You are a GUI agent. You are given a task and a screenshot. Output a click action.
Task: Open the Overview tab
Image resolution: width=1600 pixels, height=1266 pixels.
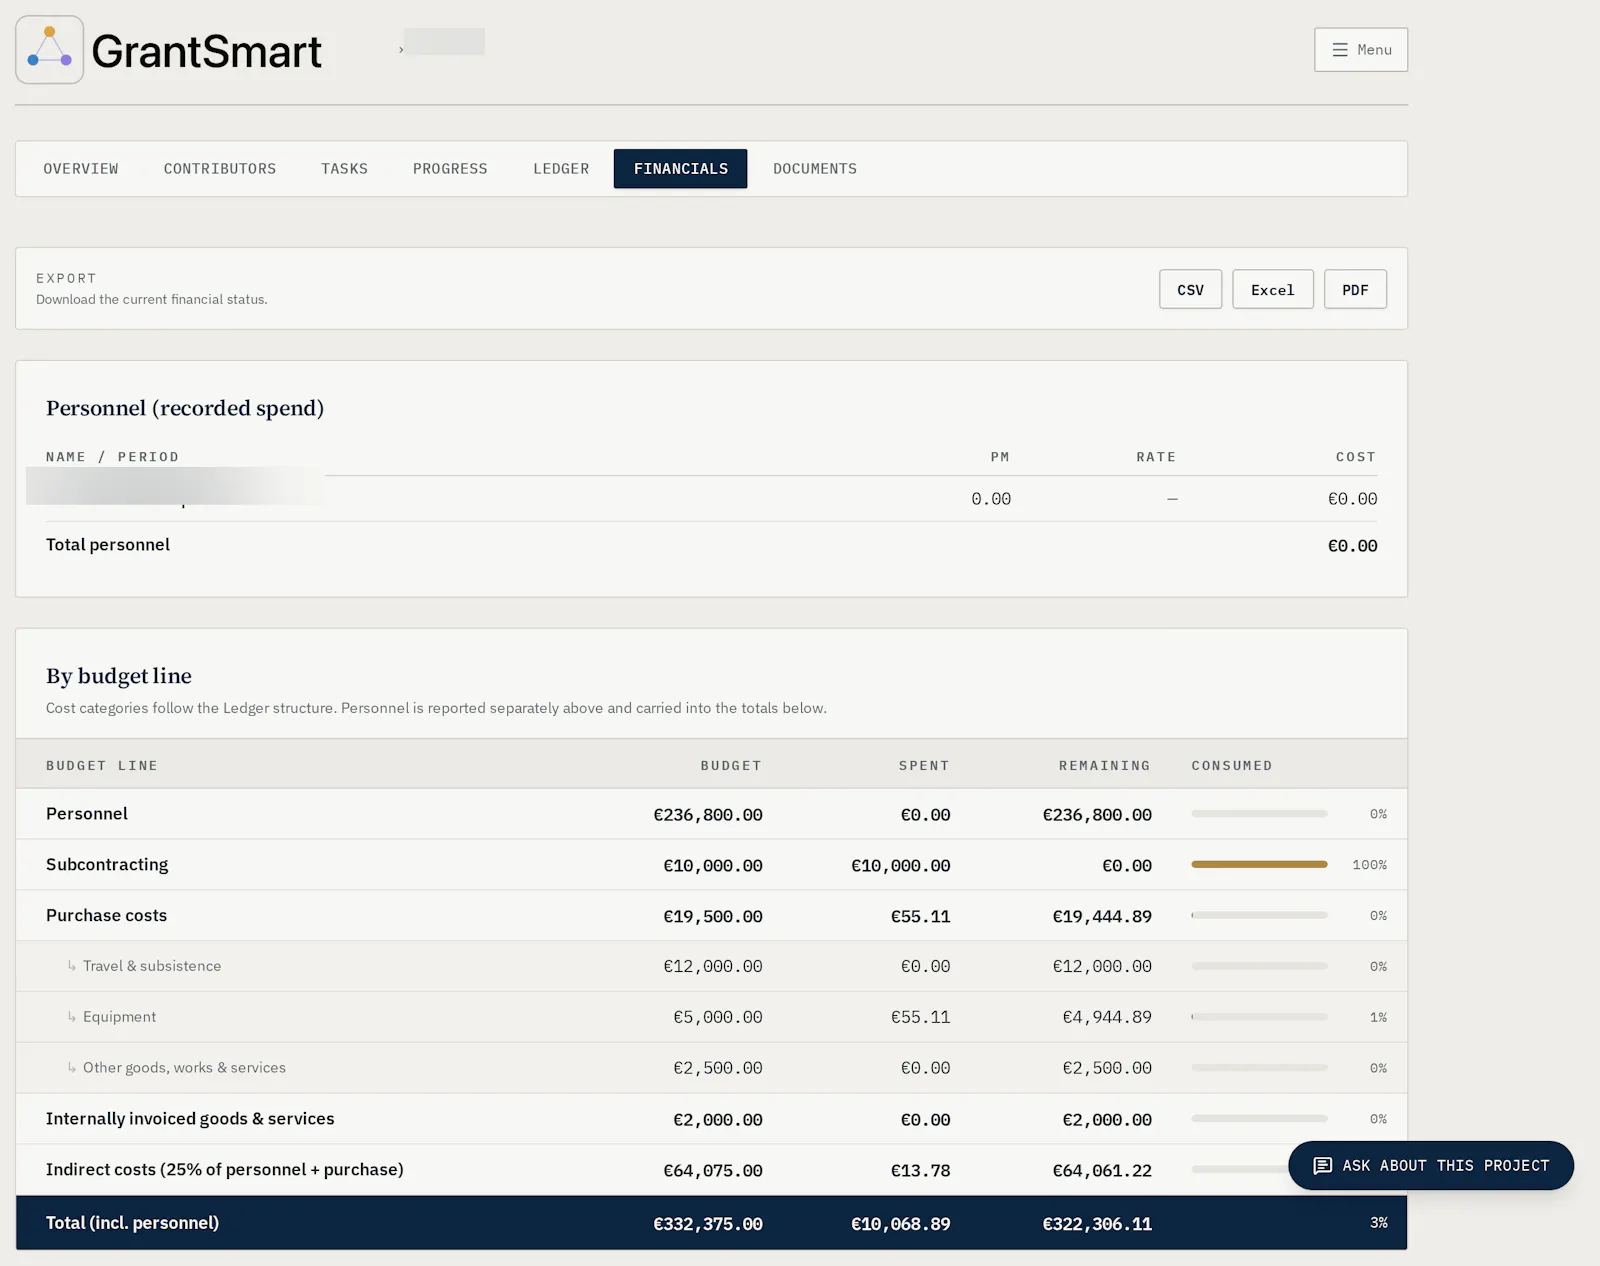(81, 169)
